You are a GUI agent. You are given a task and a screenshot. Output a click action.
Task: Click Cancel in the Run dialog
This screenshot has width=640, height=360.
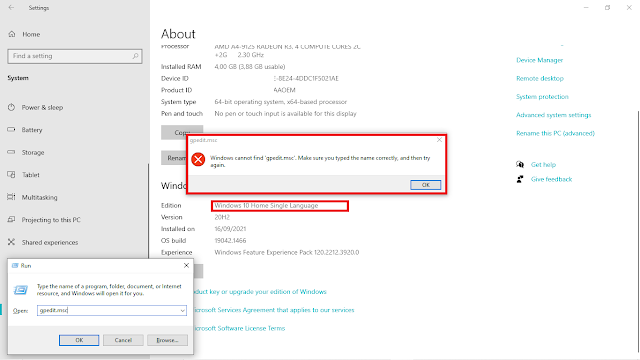(123, 340)
